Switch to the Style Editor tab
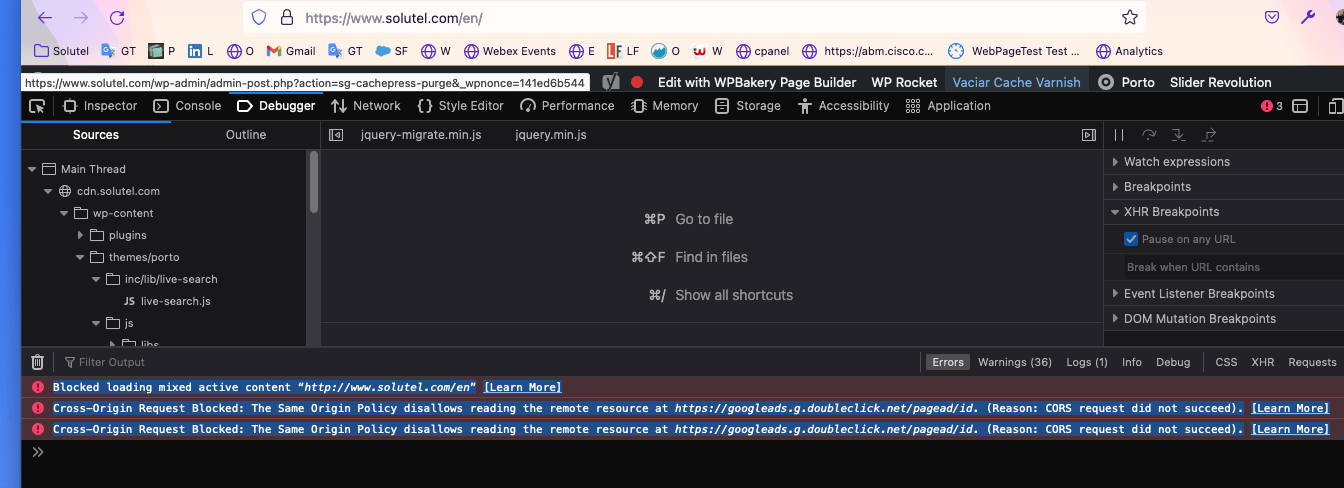The width and height of the screenshot is (1344, 488). point(461,106)
